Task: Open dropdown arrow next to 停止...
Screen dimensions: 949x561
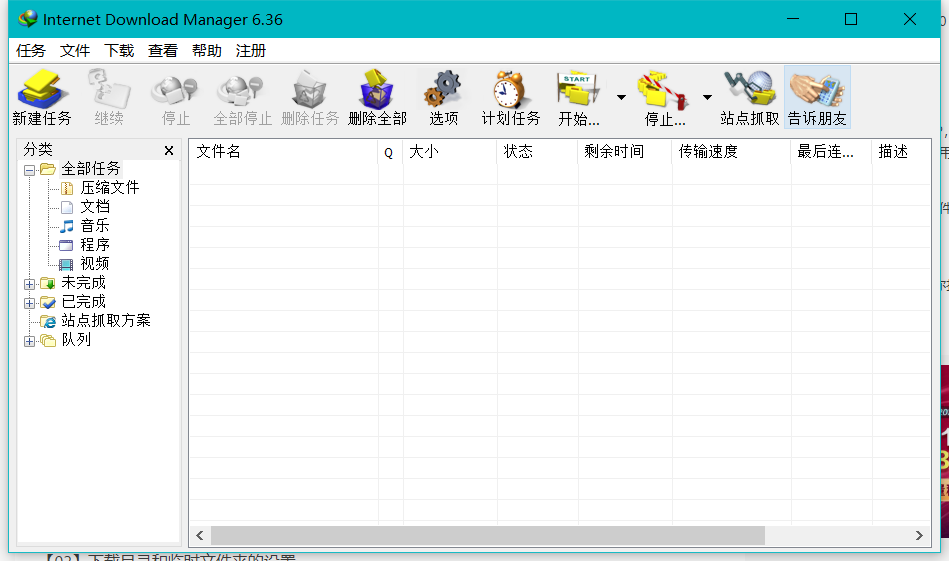Action: pyautogui.click(x=707, y=97)
